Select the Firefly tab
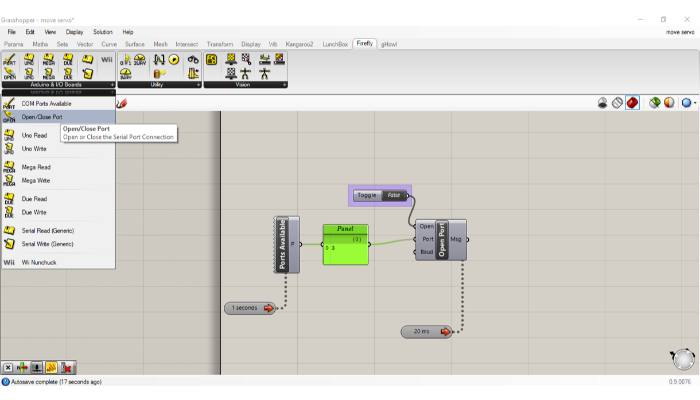The height and width of the screenshot is (400, 700). (365, 43)
